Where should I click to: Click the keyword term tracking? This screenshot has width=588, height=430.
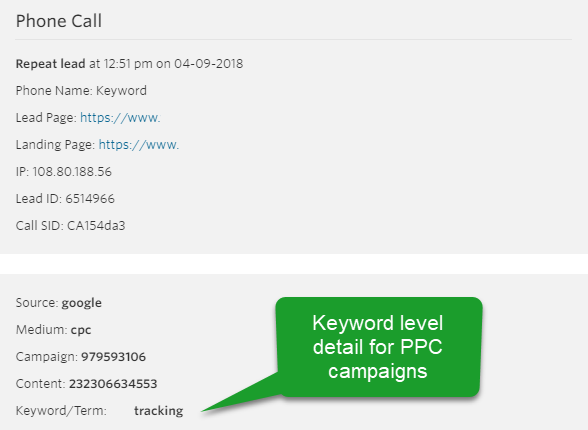pos(159,411)
